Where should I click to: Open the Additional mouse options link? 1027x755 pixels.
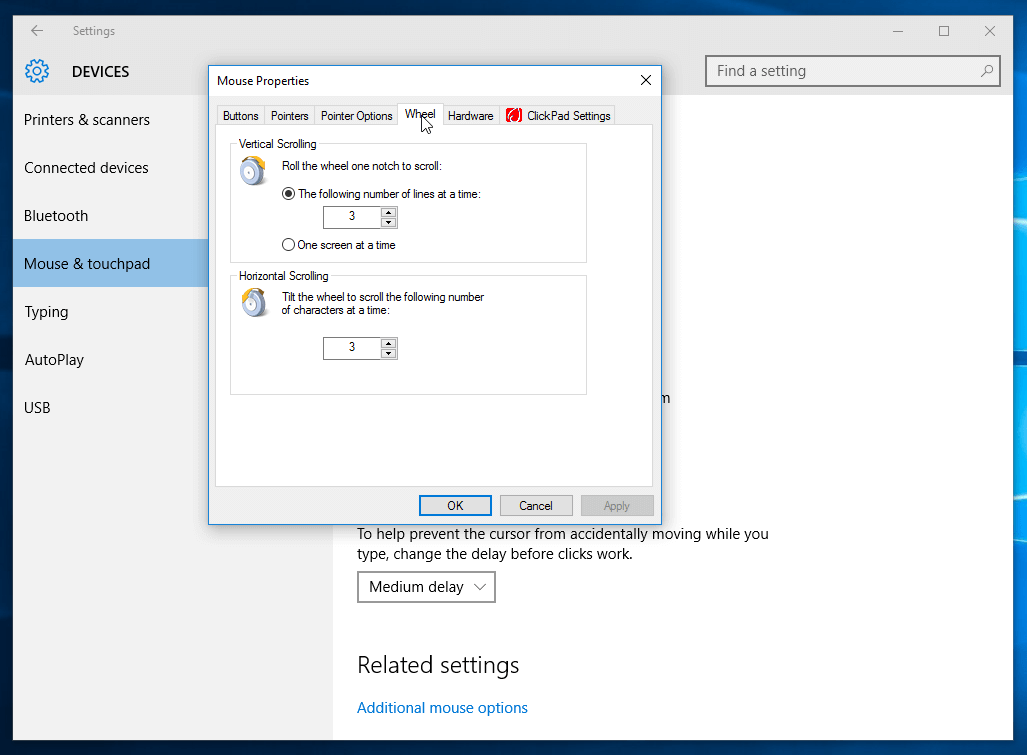(442, 708)
